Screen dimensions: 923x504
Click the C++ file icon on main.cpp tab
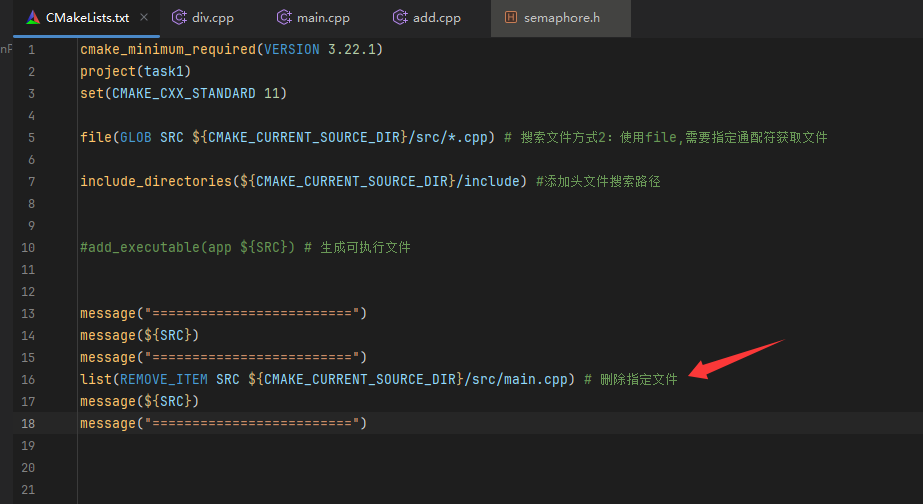[284, 18]
